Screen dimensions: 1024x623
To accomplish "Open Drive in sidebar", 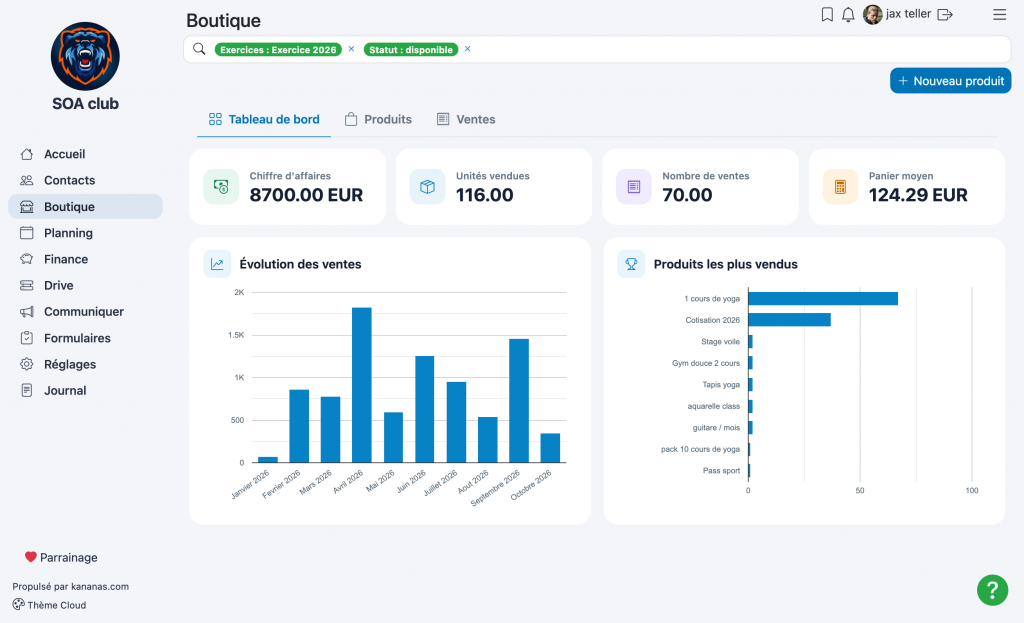I will click(x=85, y=285).
